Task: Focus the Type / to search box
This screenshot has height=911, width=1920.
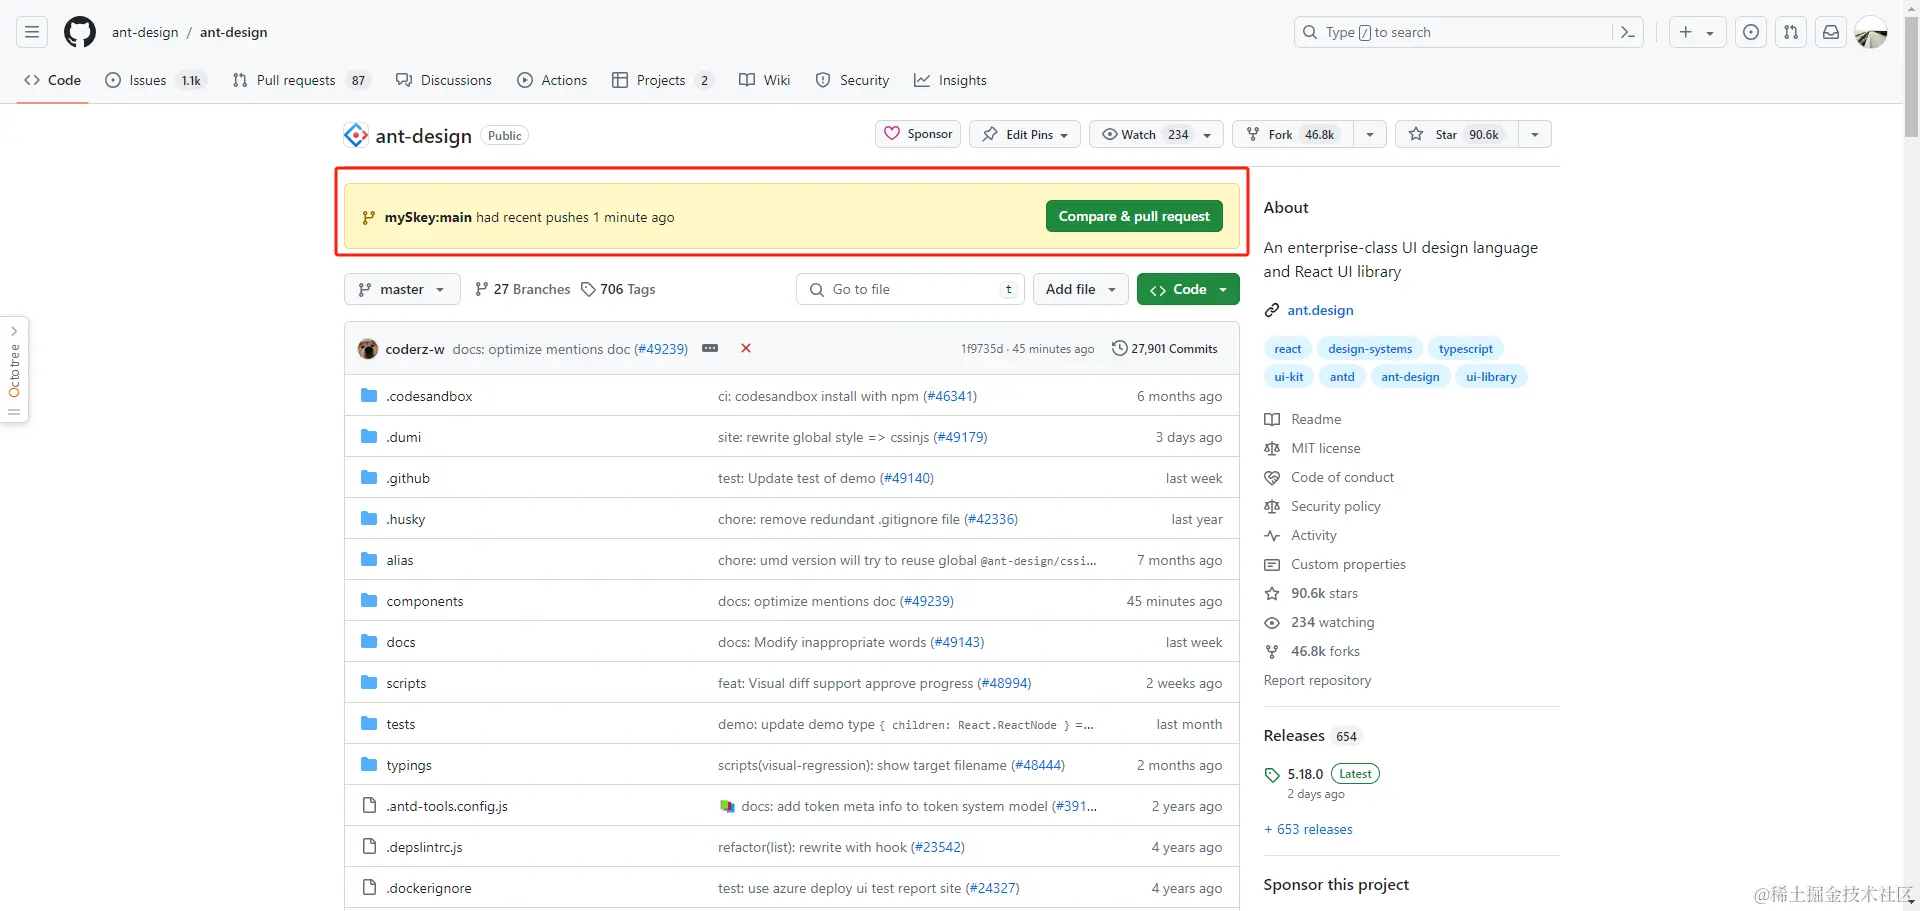Action: click(x=1468, y=32)
